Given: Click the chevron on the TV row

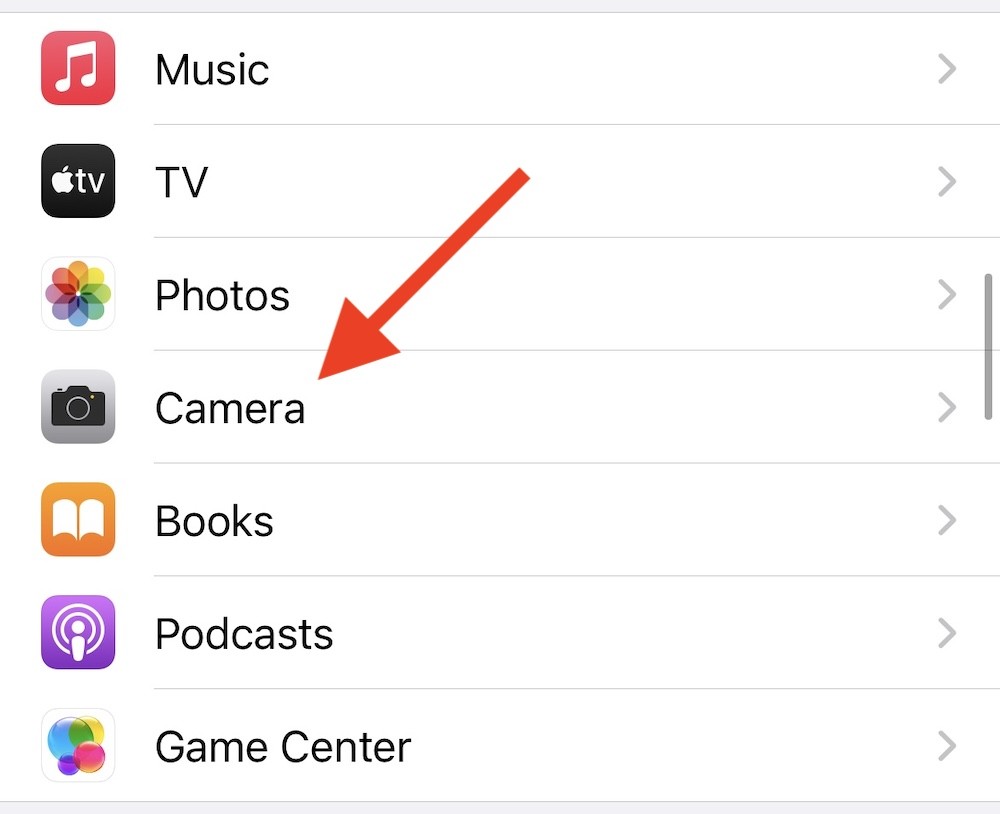Looking at the screenshot, I should point(946,182).
